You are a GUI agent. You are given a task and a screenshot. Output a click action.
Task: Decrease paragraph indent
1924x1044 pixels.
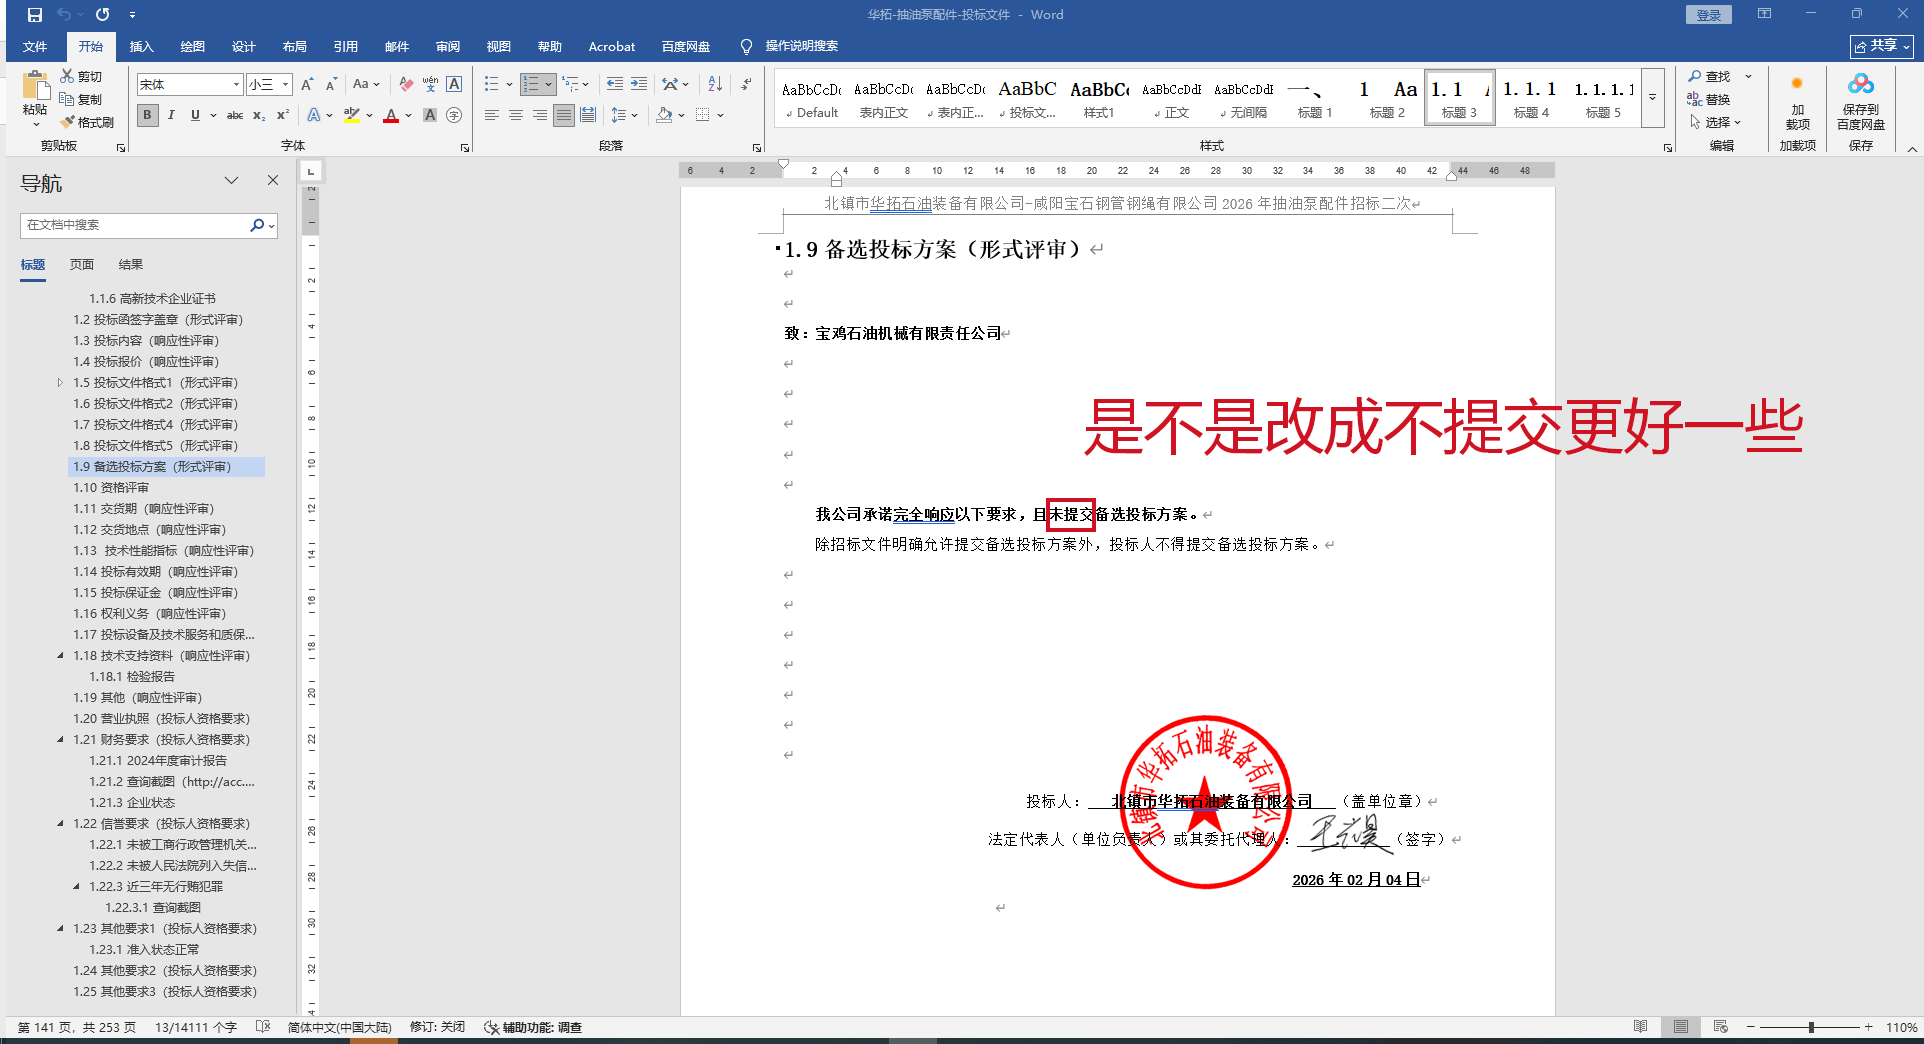pos(614,84)
